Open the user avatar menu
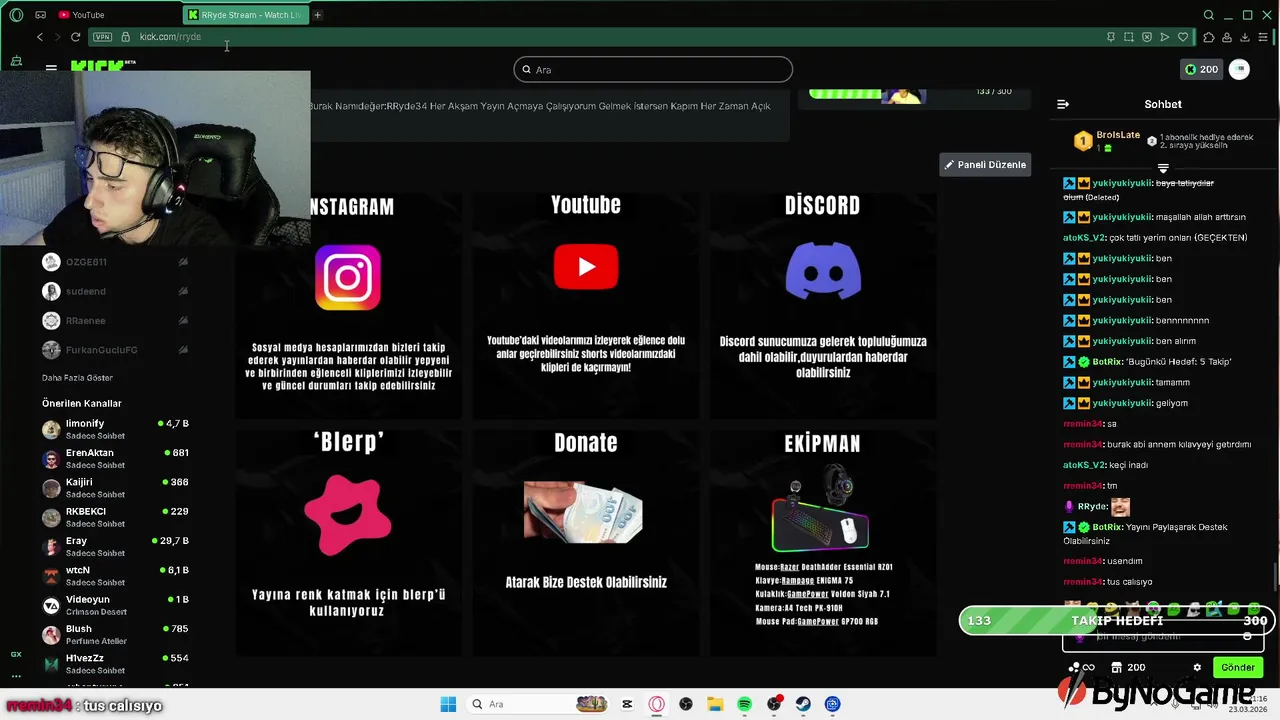The image size is (1280, 720). point(1239,69)
